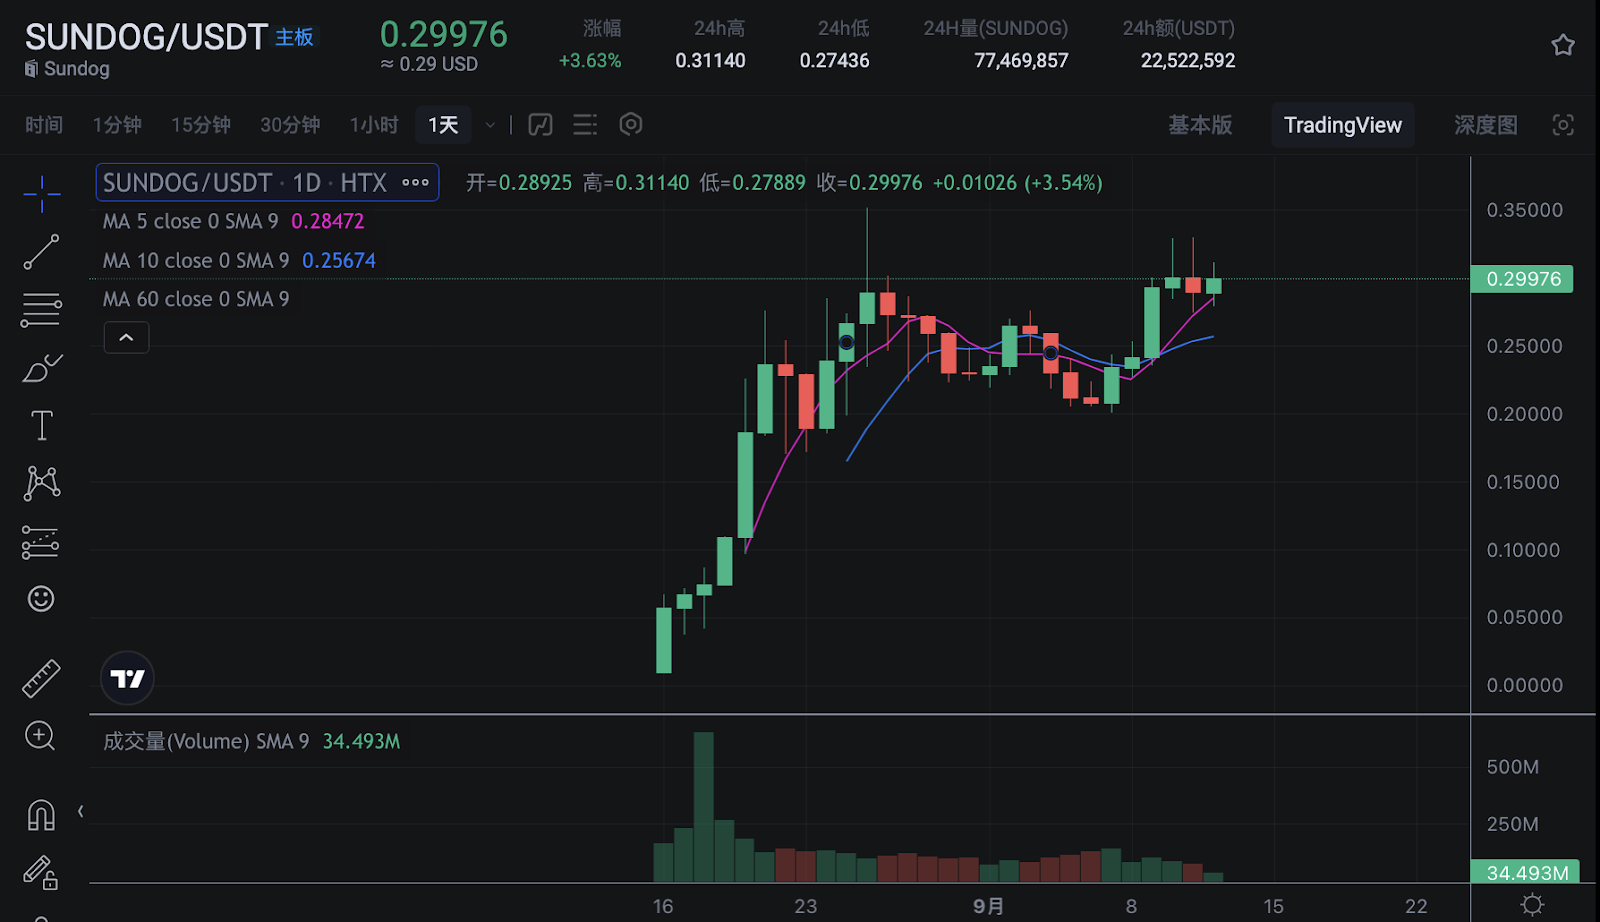
Task: Click the Sundog coin name link
Action: point(76,68)
